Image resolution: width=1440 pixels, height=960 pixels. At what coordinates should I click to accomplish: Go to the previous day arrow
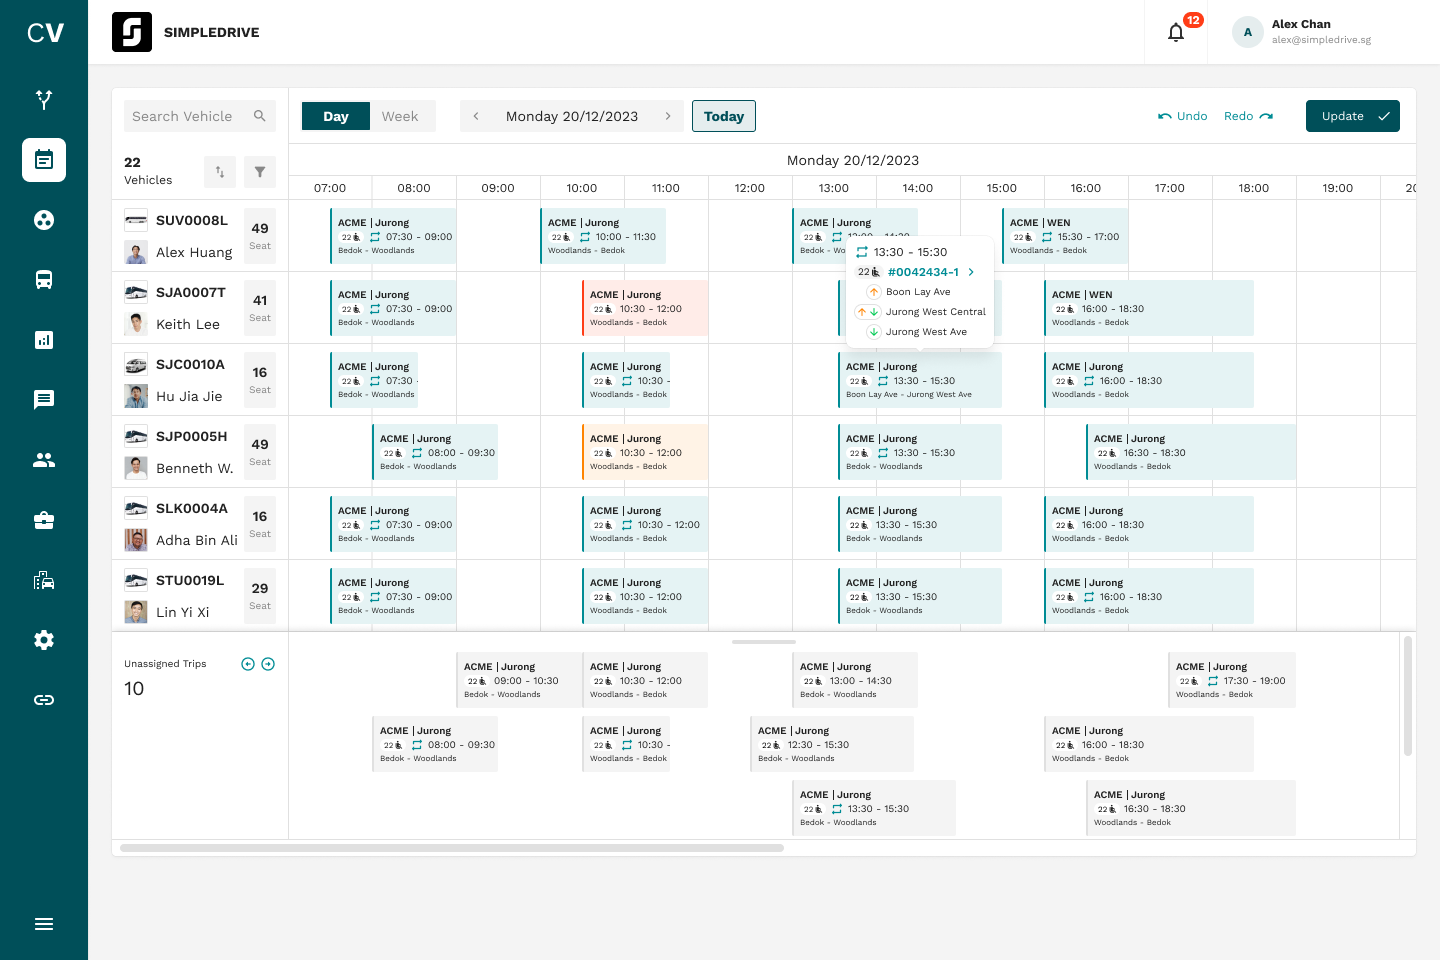pyautogui.click(x=476, y=116)
